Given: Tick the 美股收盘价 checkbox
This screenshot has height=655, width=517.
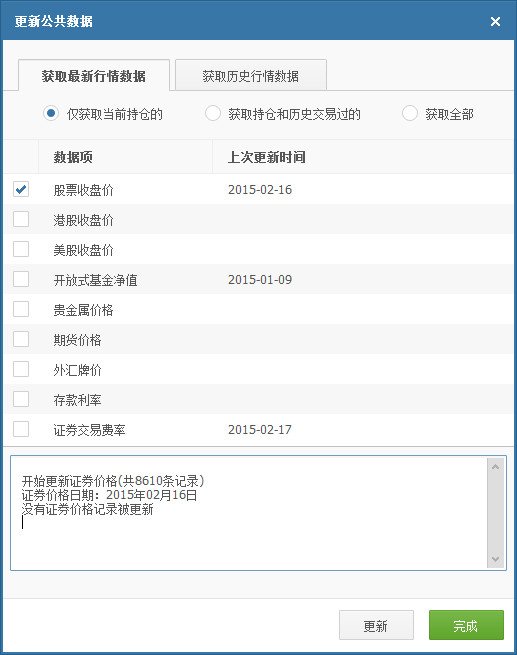Looking at the screenshot, I should pos(21,249).
